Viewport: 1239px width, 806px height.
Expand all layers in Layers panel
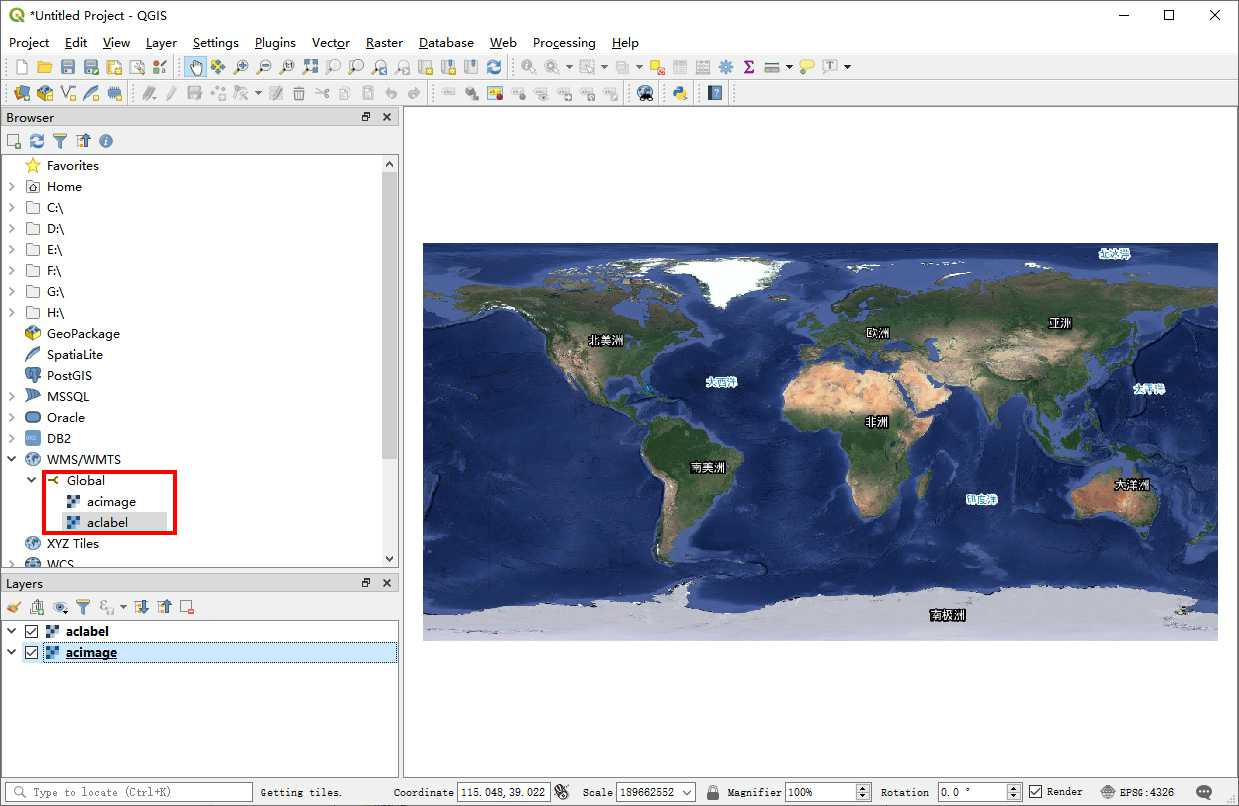[x=142, y=607]
